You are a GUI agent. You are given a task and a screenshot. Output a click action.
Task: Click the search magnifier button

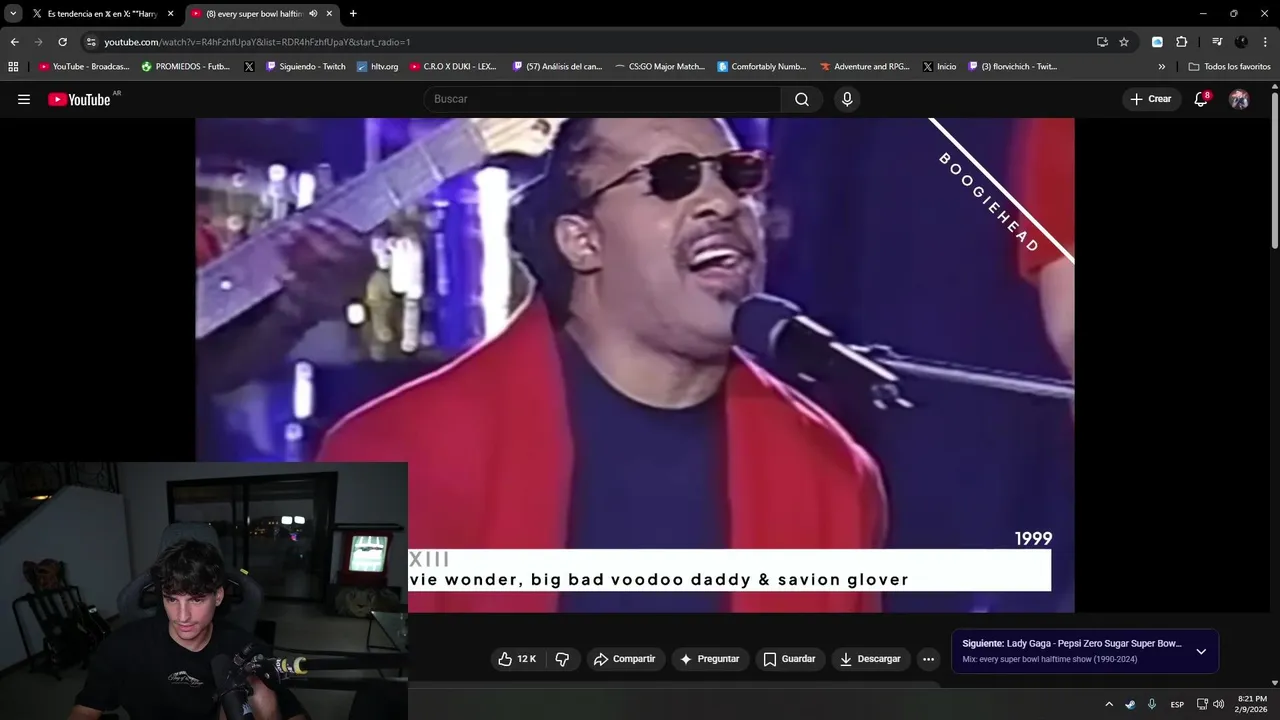point(802,99)
